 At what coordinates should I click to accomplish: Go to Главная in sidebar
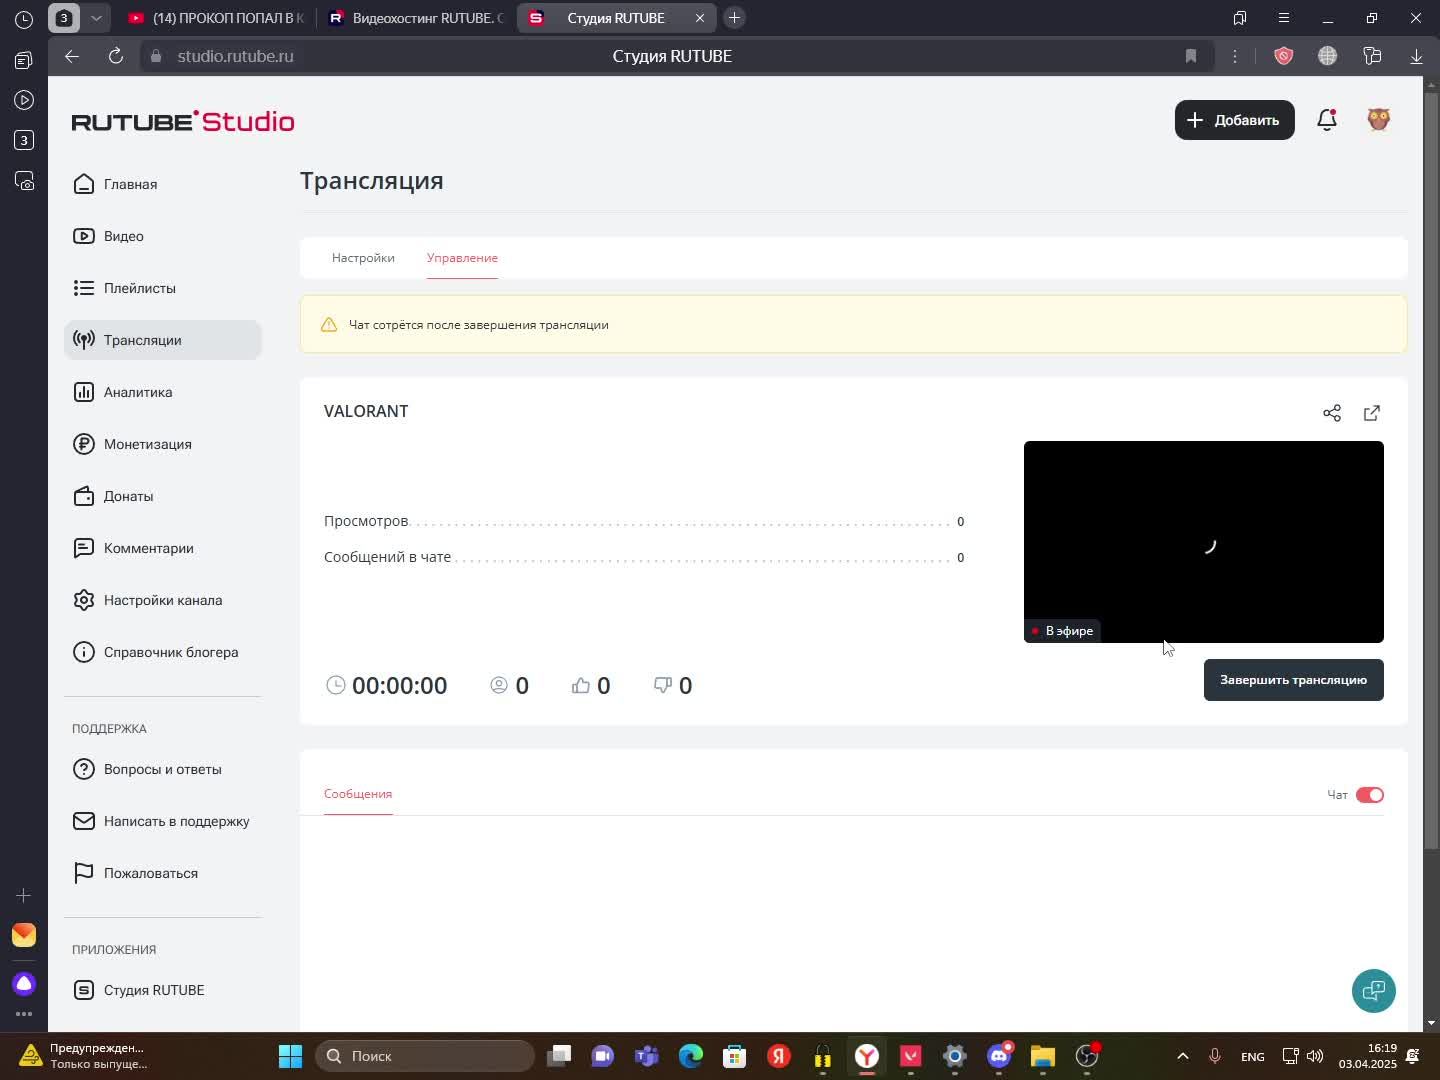coord(162,184)
